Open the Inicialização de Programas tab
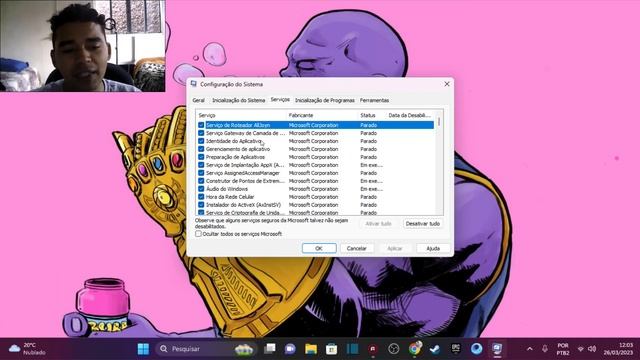The image size is (640, 360). coord(324,100)
